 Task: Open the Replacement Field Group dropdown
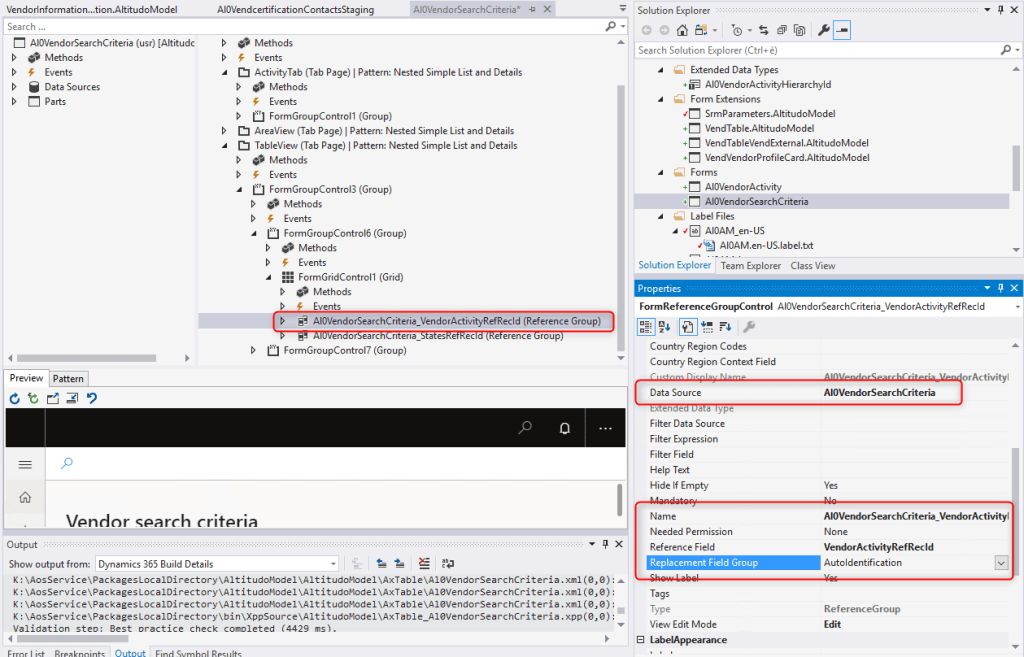(x=1001, y=563)
